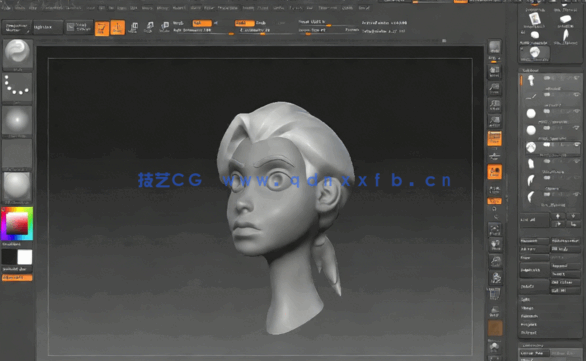The width and height of the screenshot is (586, 361).
Task: Adjust the Z Intensity slider
Action: coord(266,31)
